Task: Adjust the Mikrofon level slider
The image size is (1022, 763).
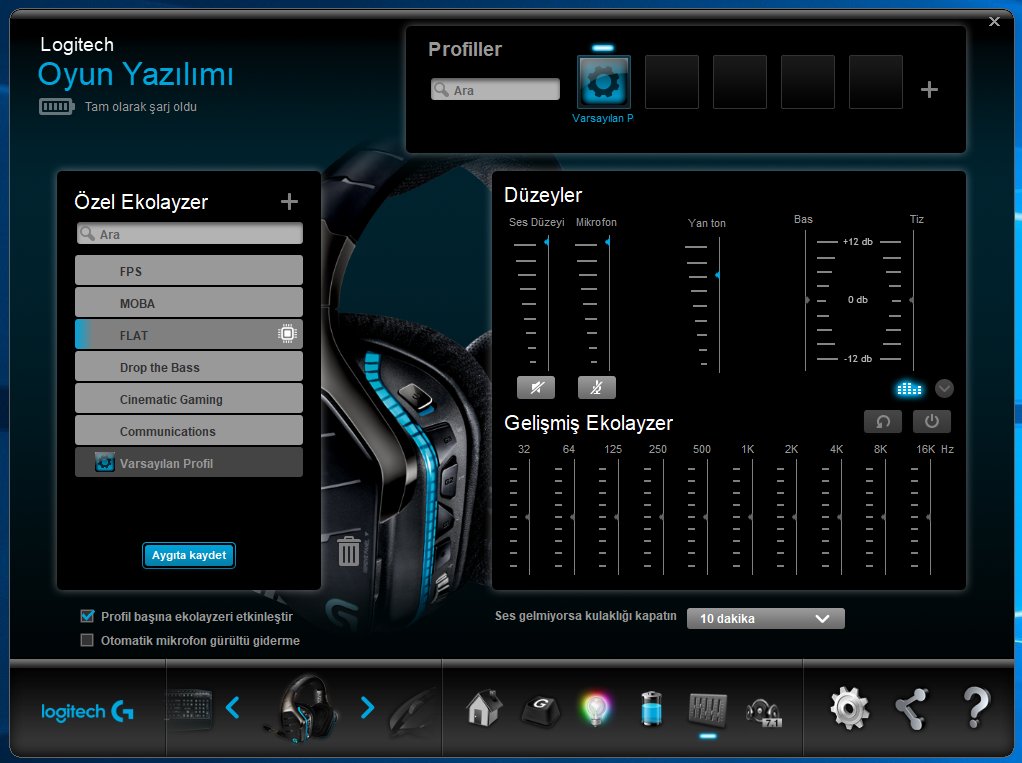Action: (608, 242)
